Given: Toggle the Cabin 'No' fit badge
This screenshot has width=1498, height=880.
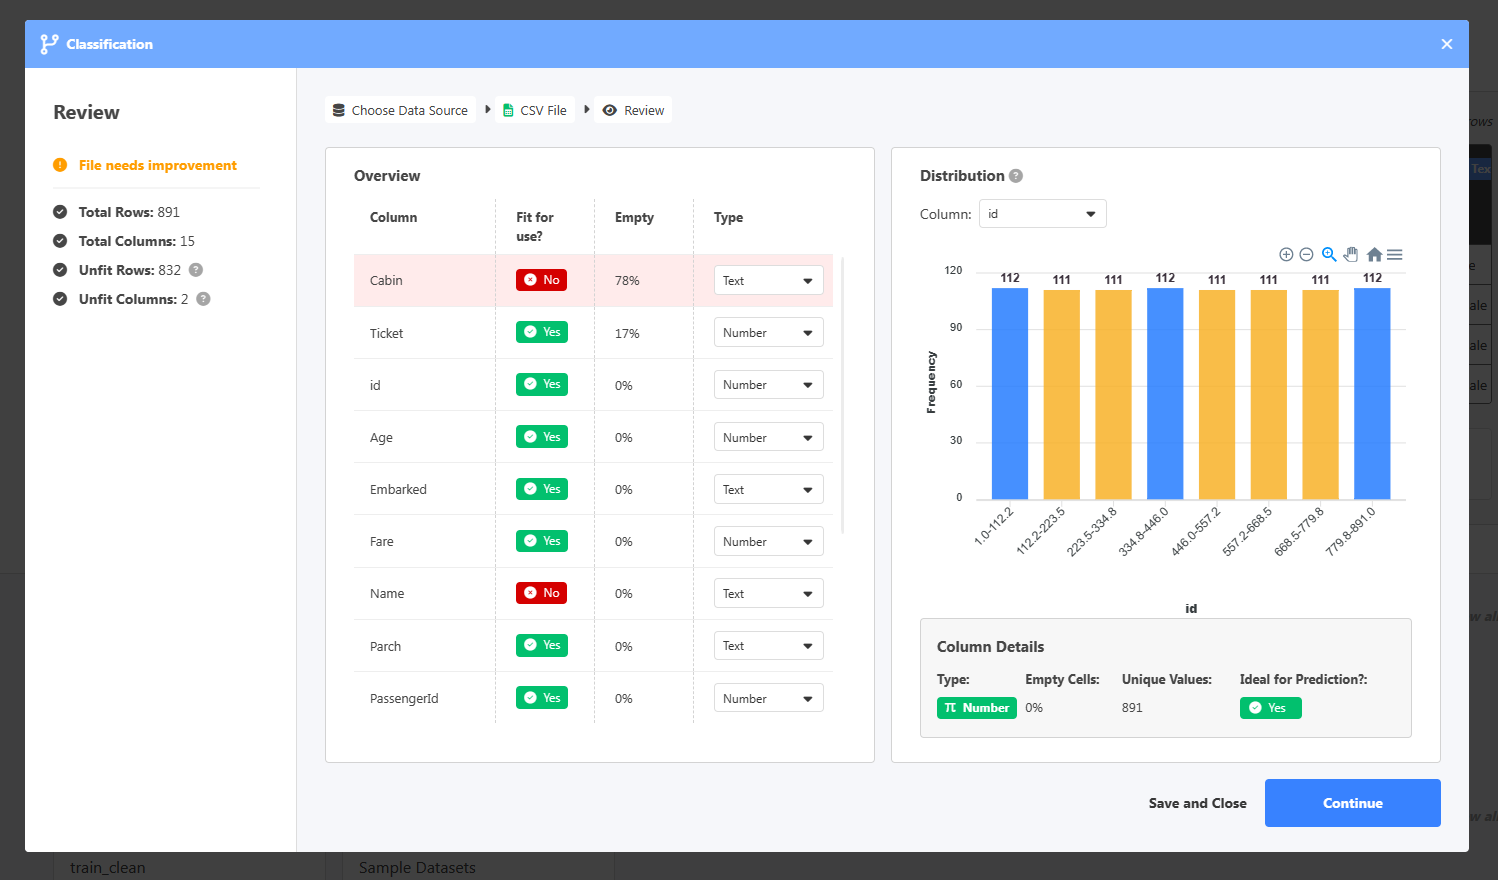Looking at the screenshot, I should point(541,280).
